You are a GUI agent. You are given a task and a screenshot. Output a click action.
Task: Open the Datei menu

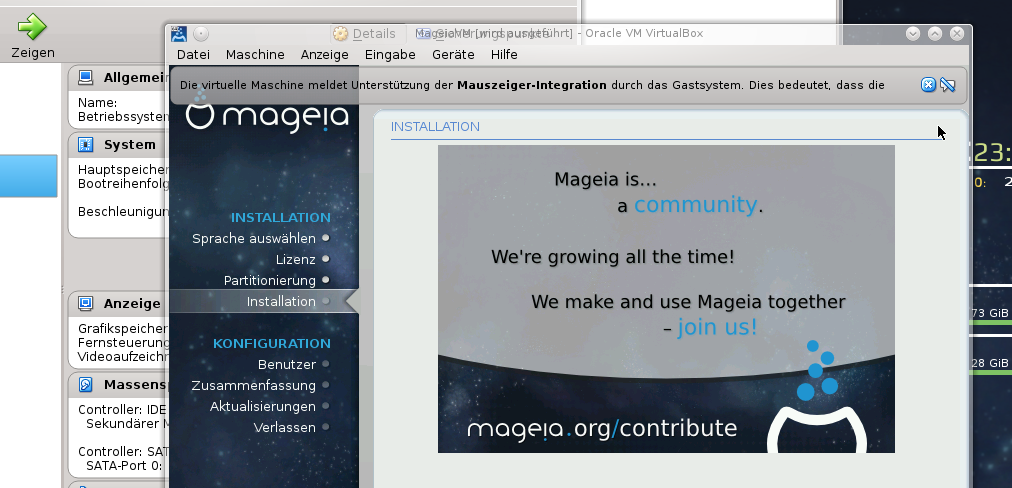[193, 55]
